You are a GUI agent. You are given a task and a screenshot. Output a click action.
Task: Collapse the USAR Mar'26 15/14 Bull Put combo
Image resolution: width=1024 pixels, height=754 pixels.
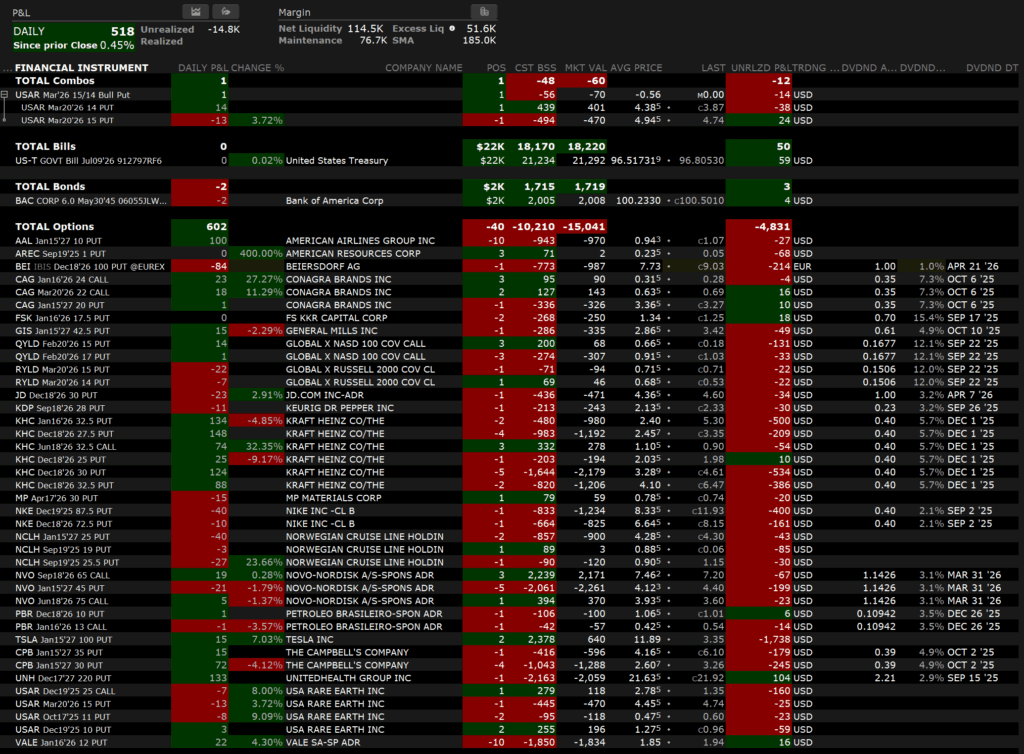pyautogui.click(x=6, y=94)
